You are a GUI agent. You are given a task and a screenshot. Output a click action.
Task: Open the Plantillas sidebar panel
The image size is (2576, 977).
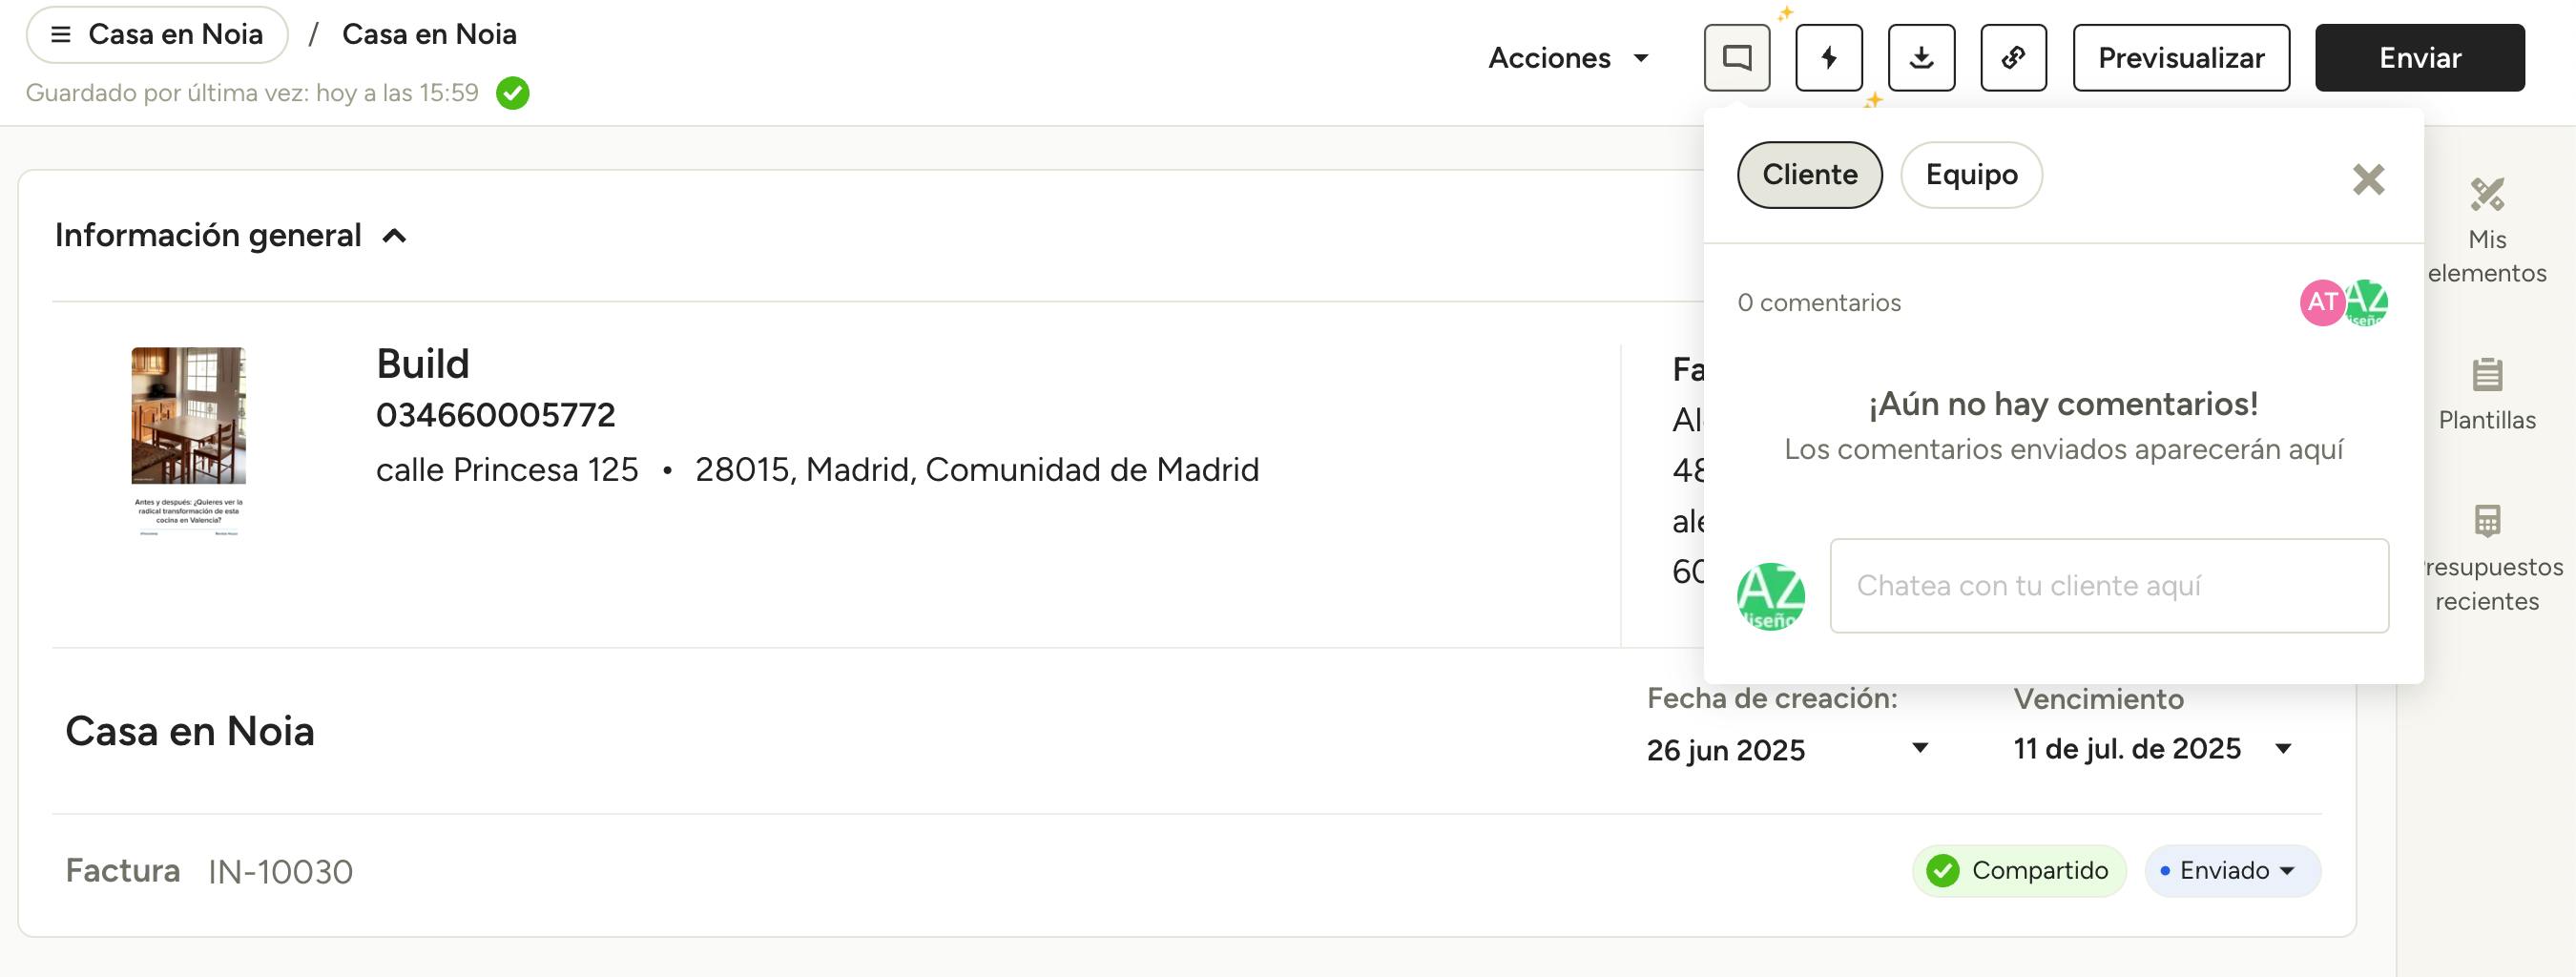click(2486, 394)
